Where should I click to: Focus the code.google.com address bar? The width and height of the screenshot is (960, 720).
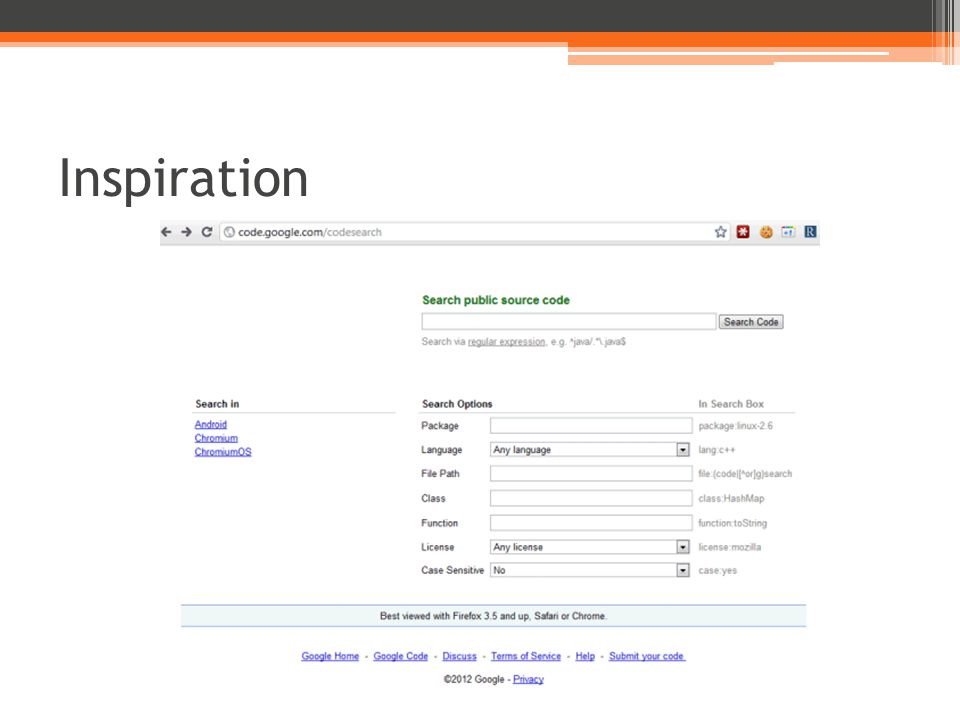474,232
